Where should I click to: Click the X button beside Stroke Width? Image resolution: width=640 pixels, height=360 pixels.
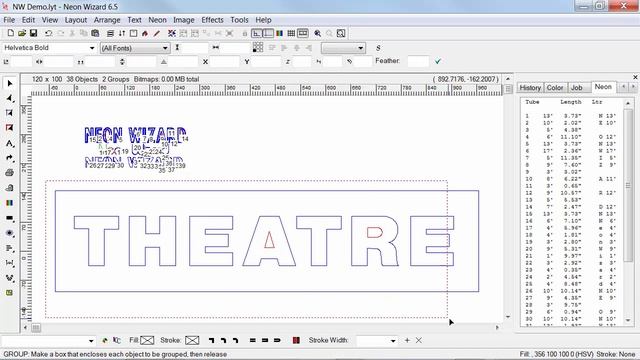pyautogui.click(x=418, y=340)
